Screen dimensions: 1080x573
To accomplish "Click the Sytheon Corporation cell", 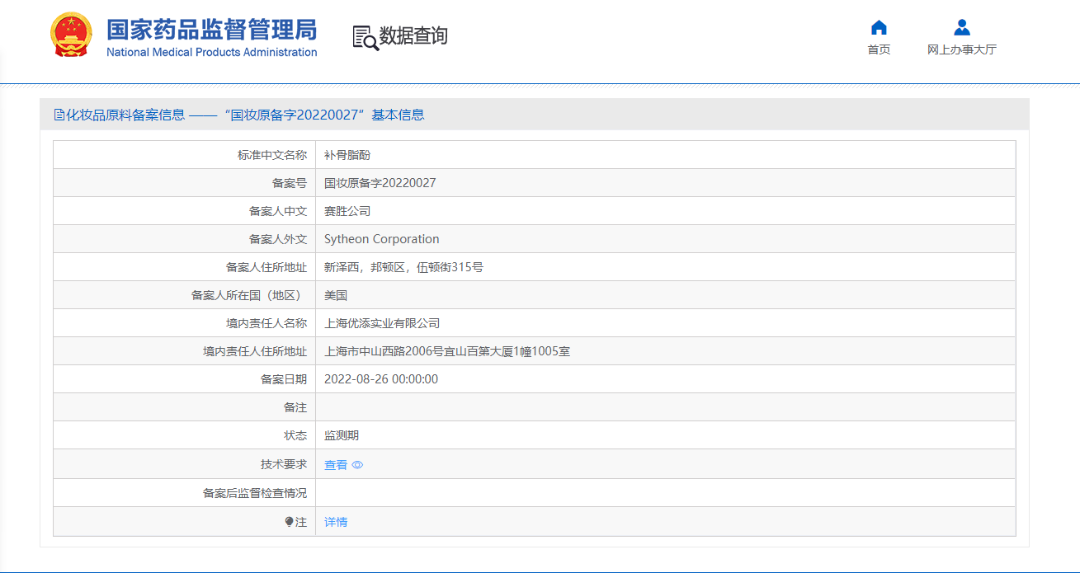I will tap(382, 239).
